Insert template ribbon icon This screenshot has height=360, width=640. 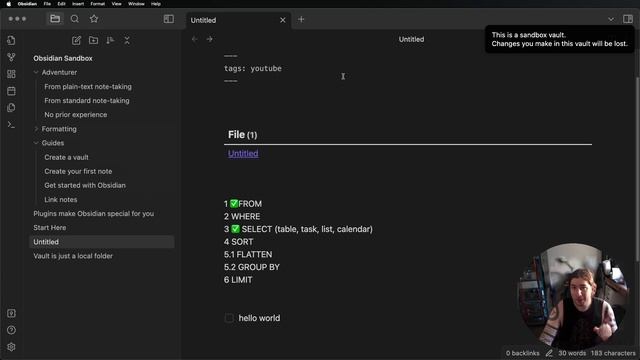(11, 107)
